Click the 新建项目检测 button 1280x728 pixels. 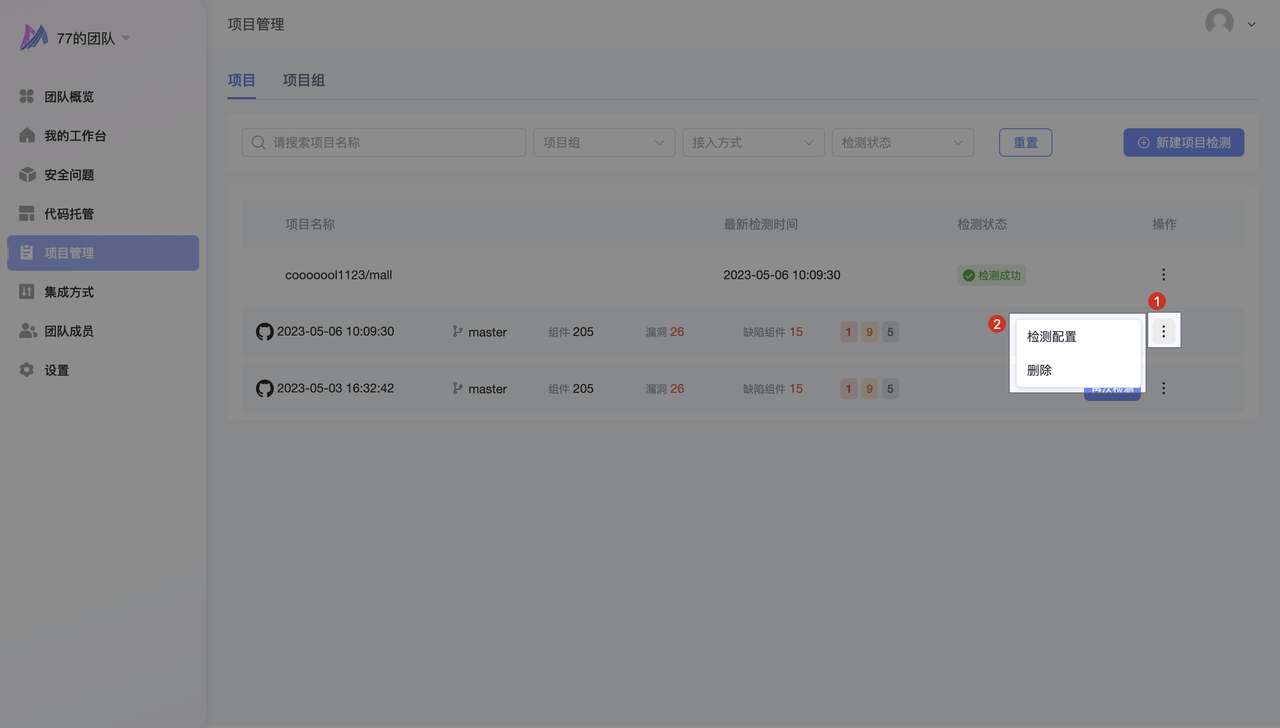[x=1183, y=143]
